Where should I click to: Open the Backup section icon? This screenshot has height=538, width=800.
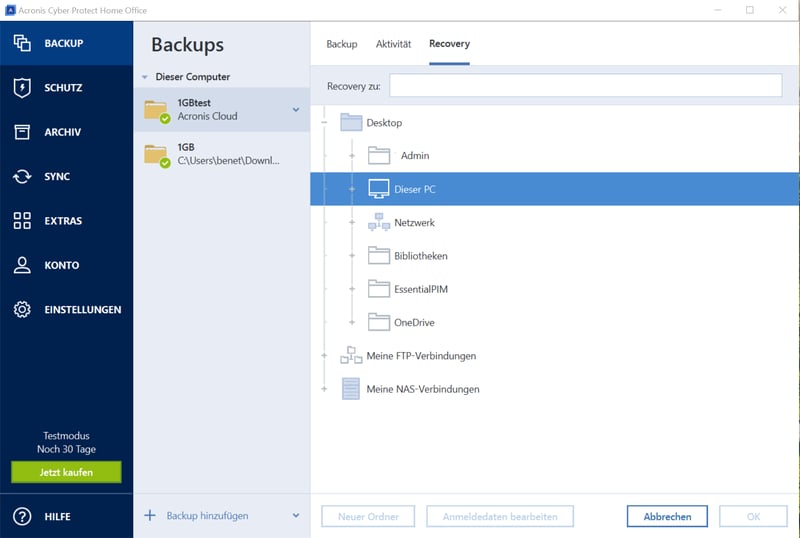coord(22,43)
